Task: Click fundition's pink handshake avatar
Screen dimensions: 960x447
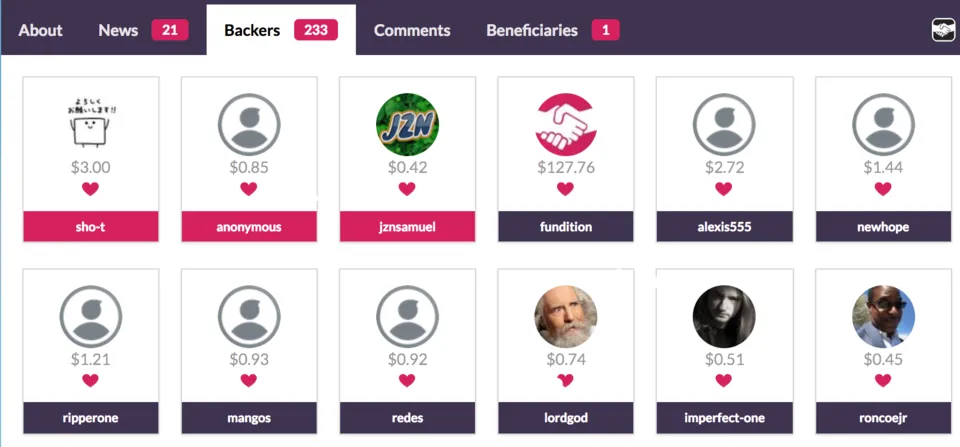Action: click(565, 124)
